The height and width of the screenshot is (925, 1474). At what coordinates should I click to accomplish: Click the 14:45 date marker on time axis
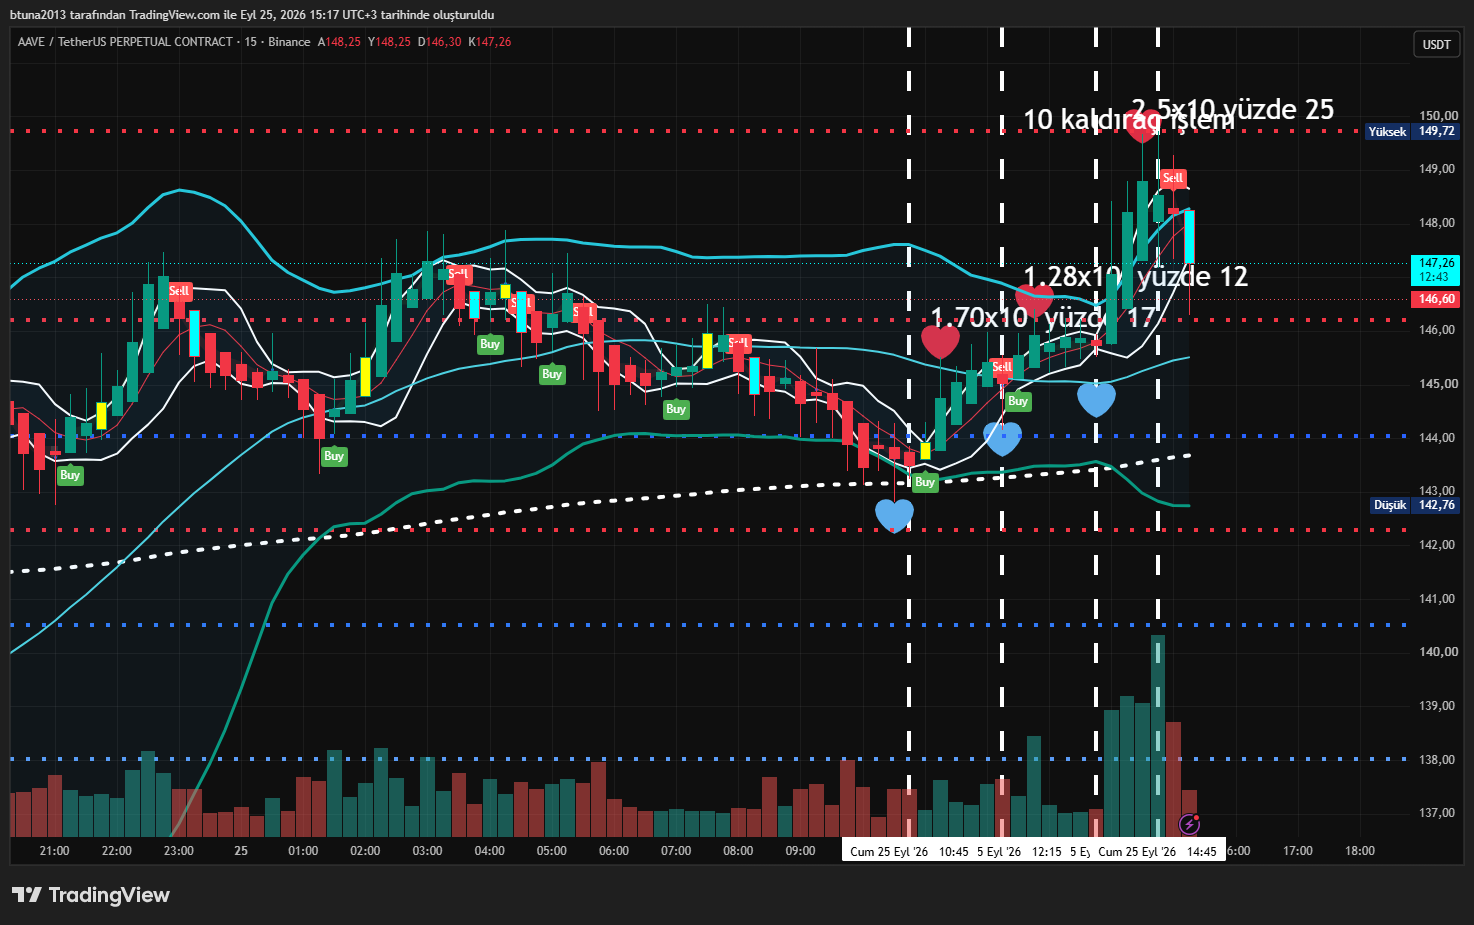click(x=1158, y=852)
